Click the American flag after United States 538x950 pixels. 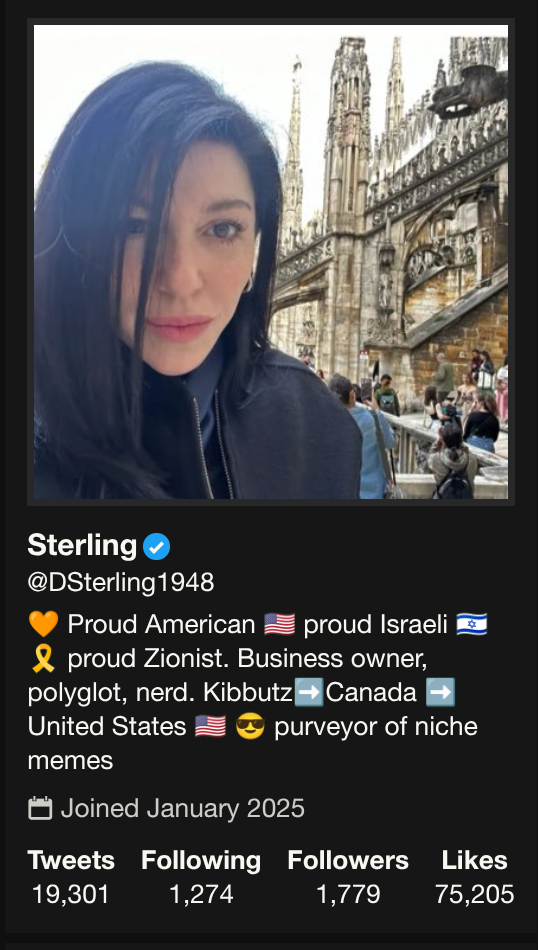point(210,726)
